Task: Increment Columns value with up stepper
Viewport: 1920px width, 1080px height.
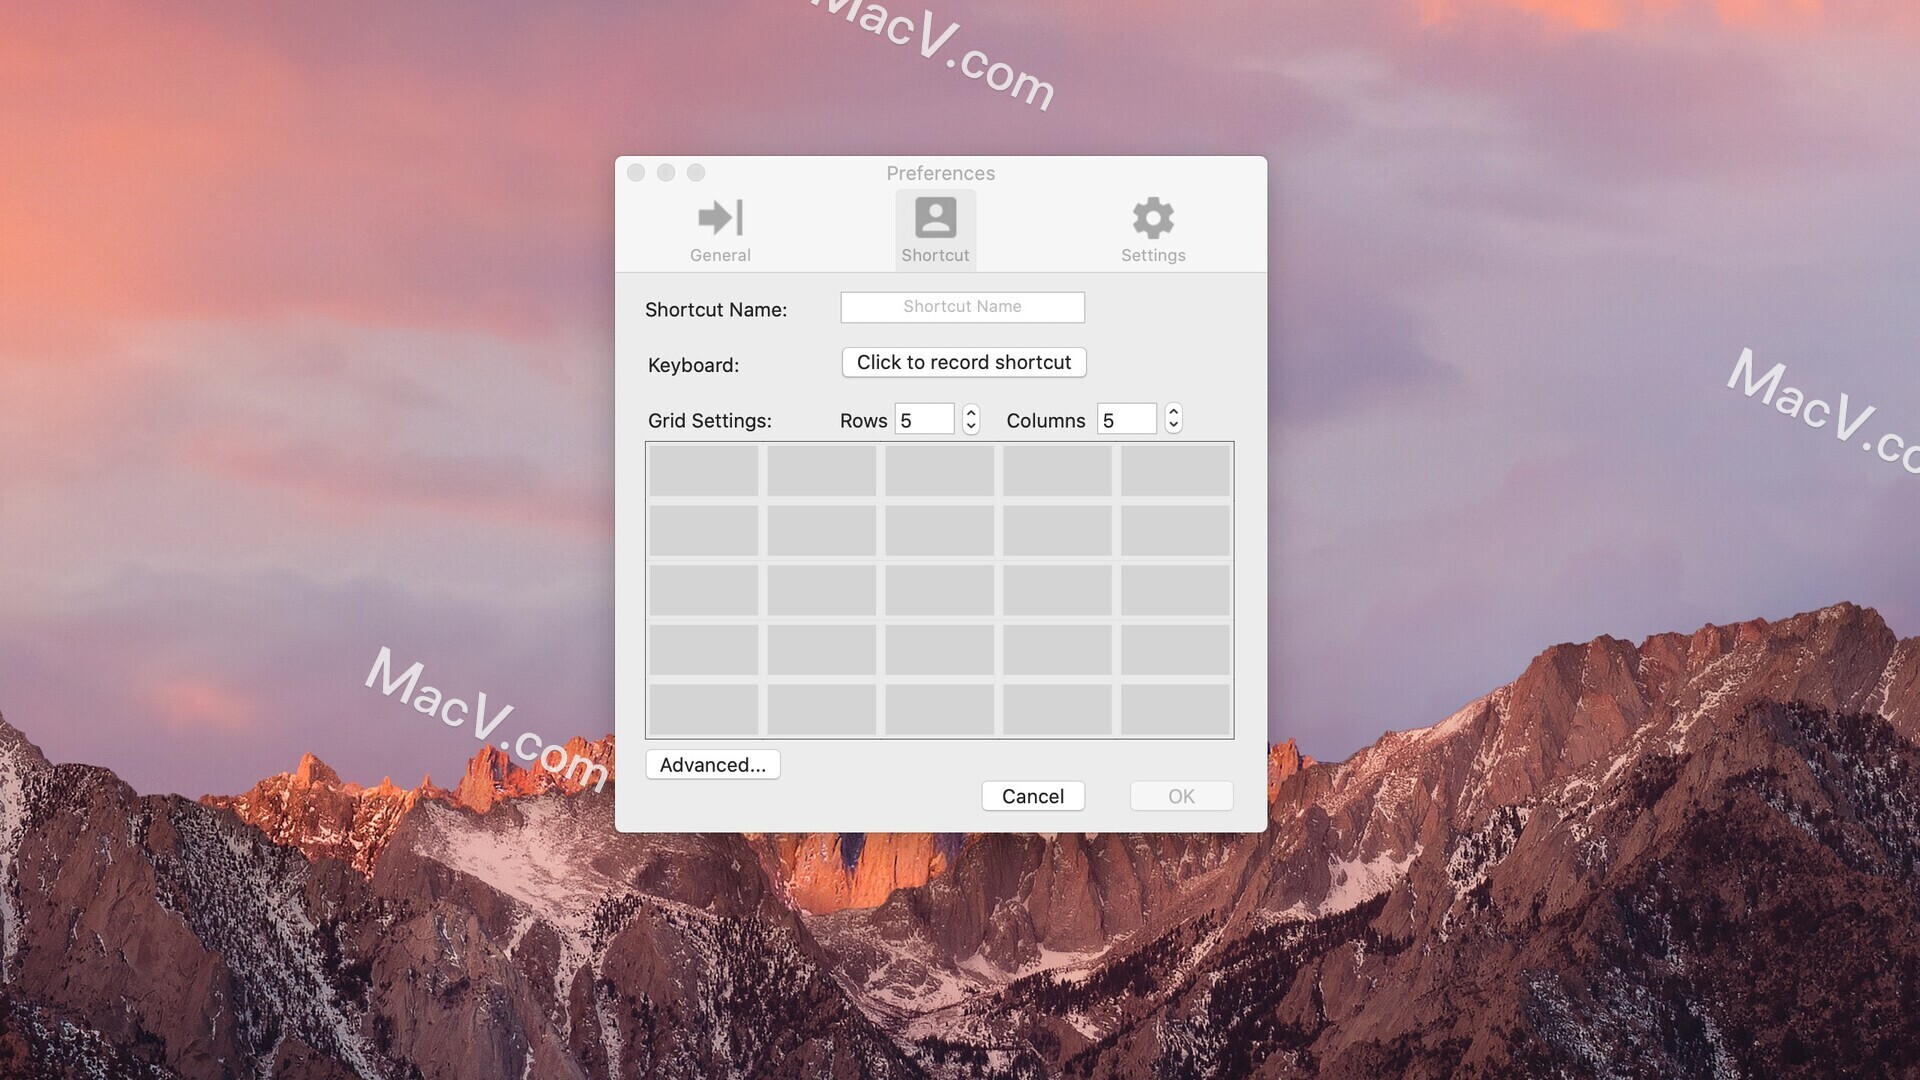Action: (1171, 410)
